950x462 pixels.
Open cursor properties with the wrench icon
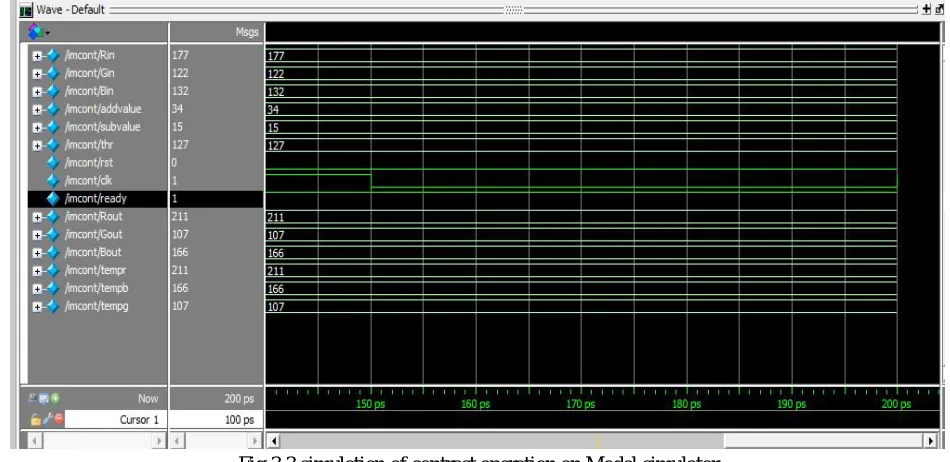[46, 419]
